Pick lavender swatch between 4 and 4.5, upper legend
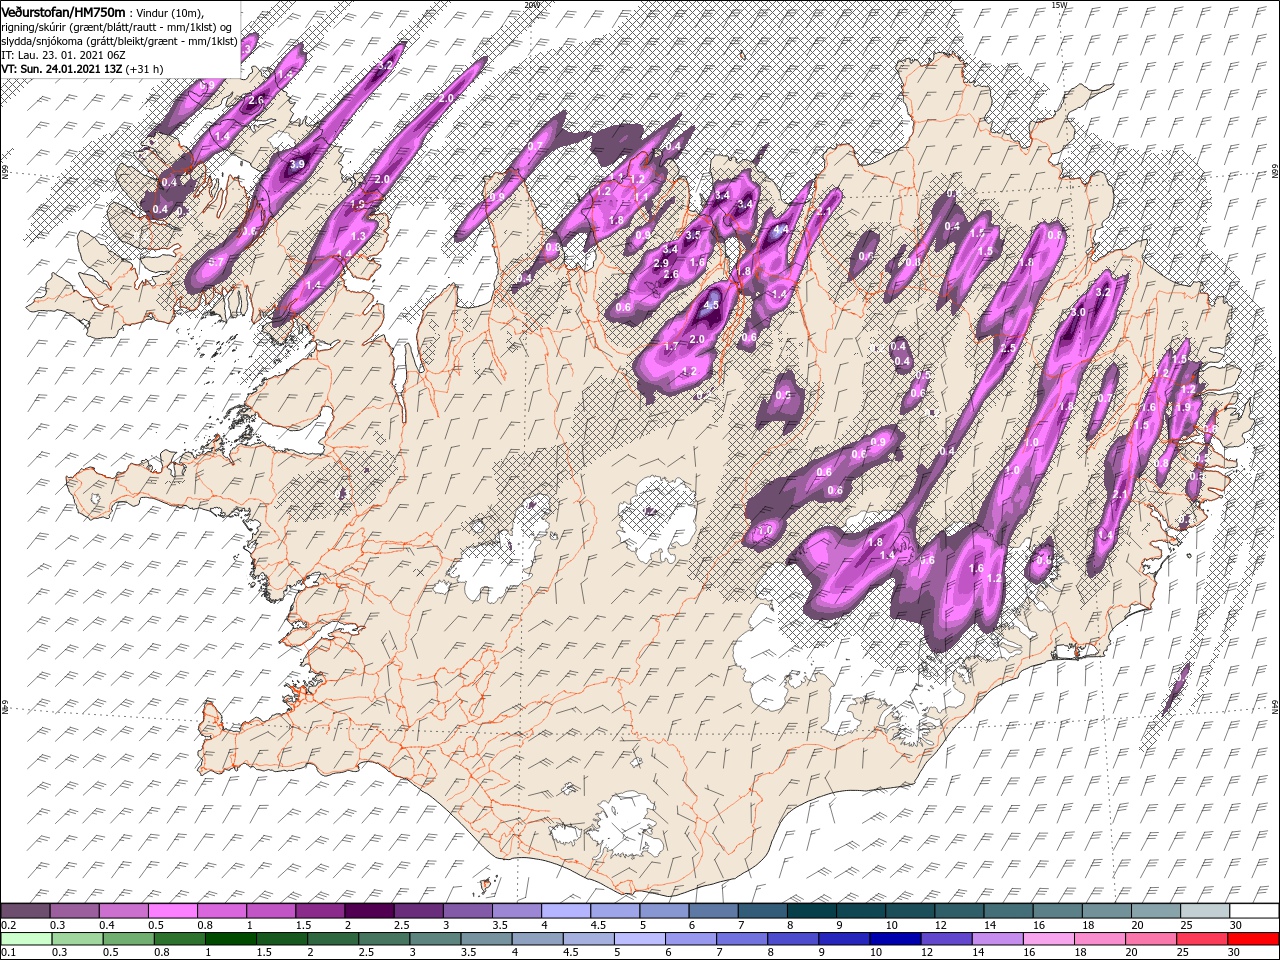 [566, 911]
